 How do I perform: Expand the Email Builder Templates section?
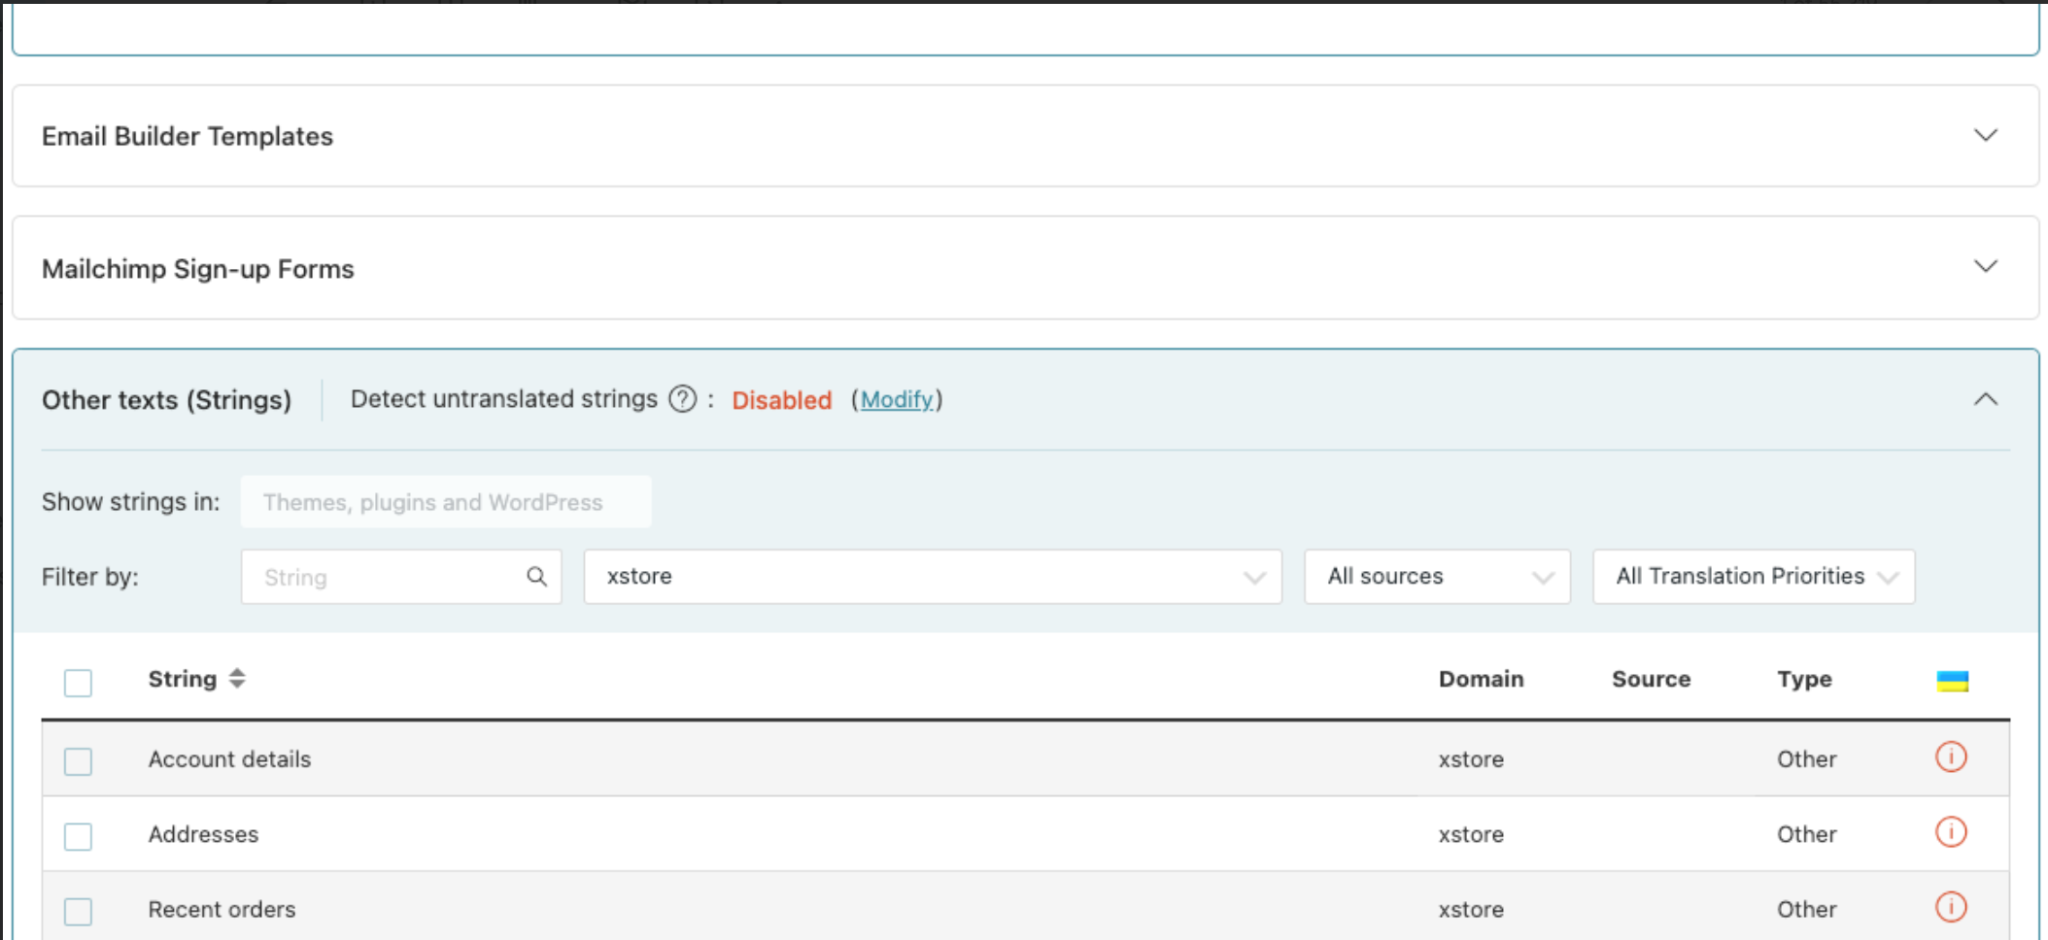pyautogui.click(x=1986, y=135)
